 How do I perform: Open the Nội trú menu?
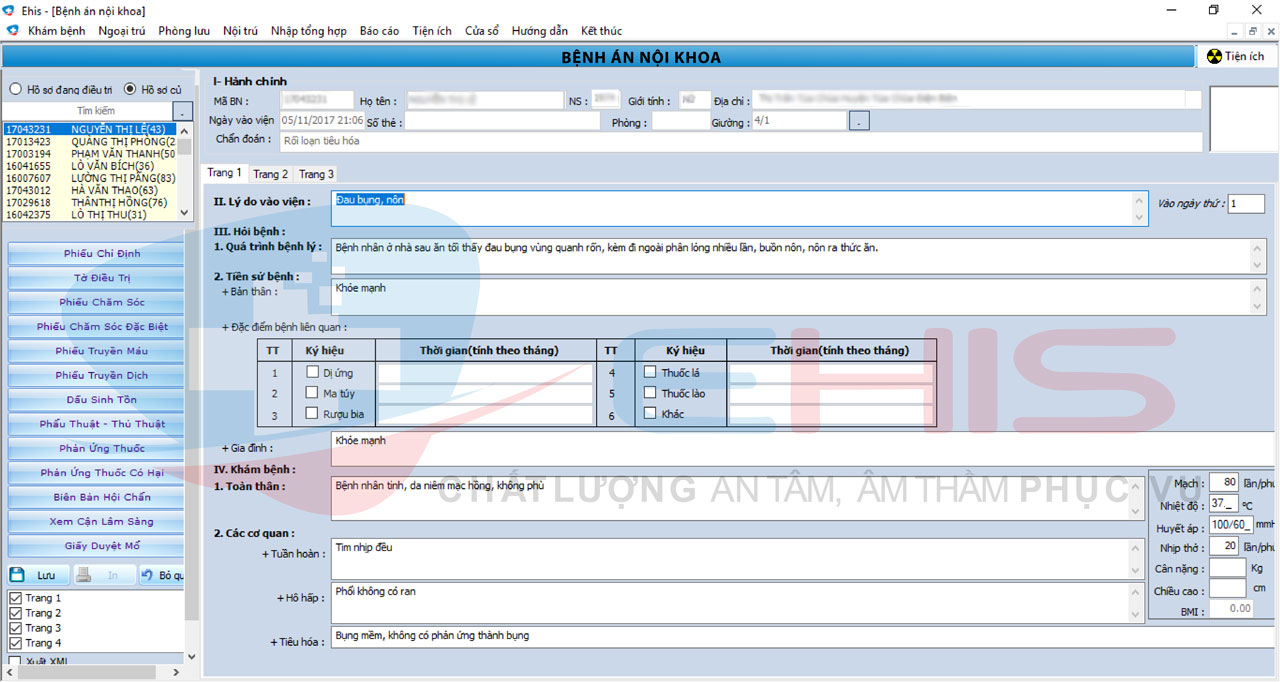pos(240,31)
